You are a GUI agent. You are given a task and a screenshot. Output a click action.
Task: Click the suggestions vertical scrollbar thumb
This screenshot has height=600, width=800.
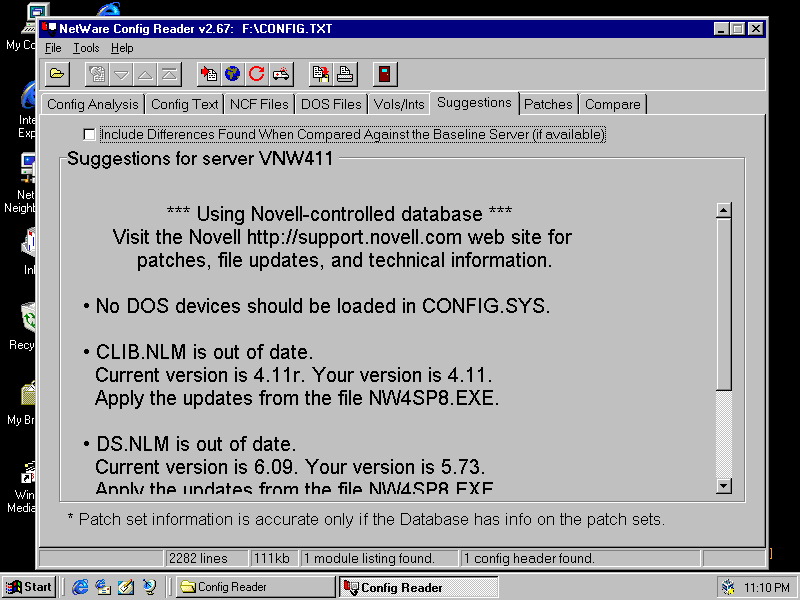point(724,305)
